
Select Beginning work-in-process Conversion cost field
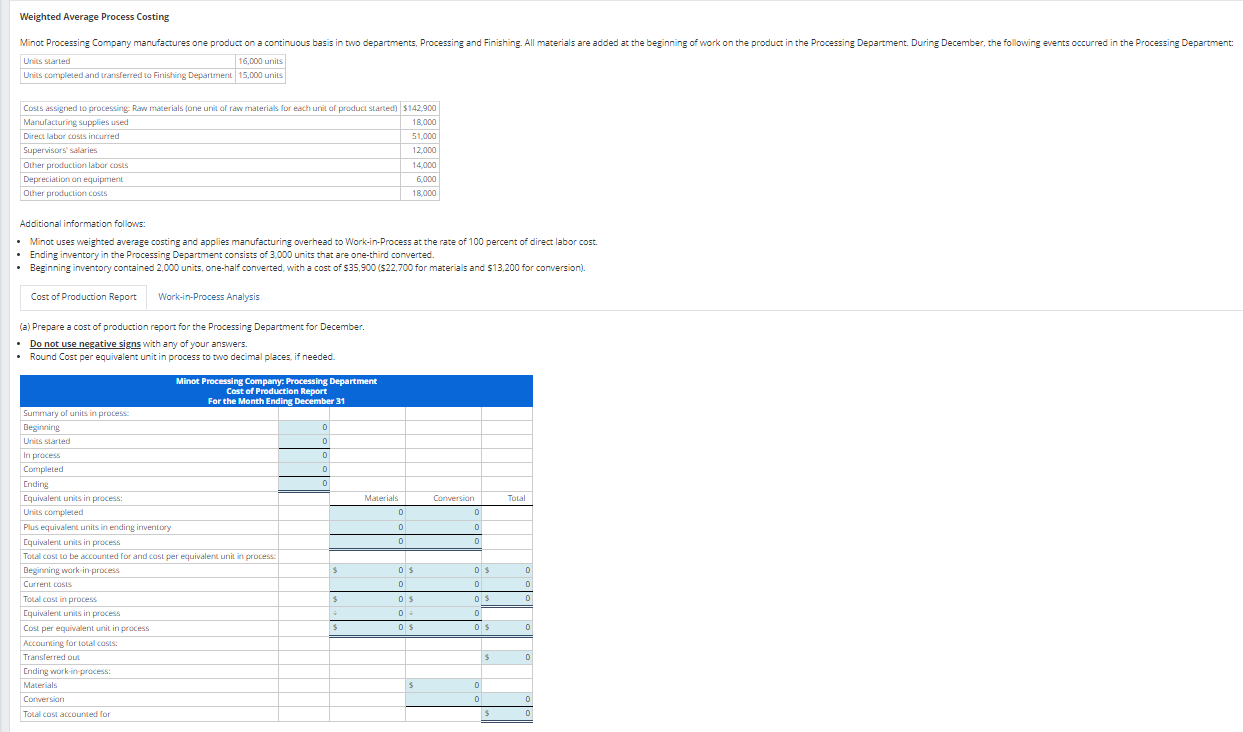(x=442, y=569)
